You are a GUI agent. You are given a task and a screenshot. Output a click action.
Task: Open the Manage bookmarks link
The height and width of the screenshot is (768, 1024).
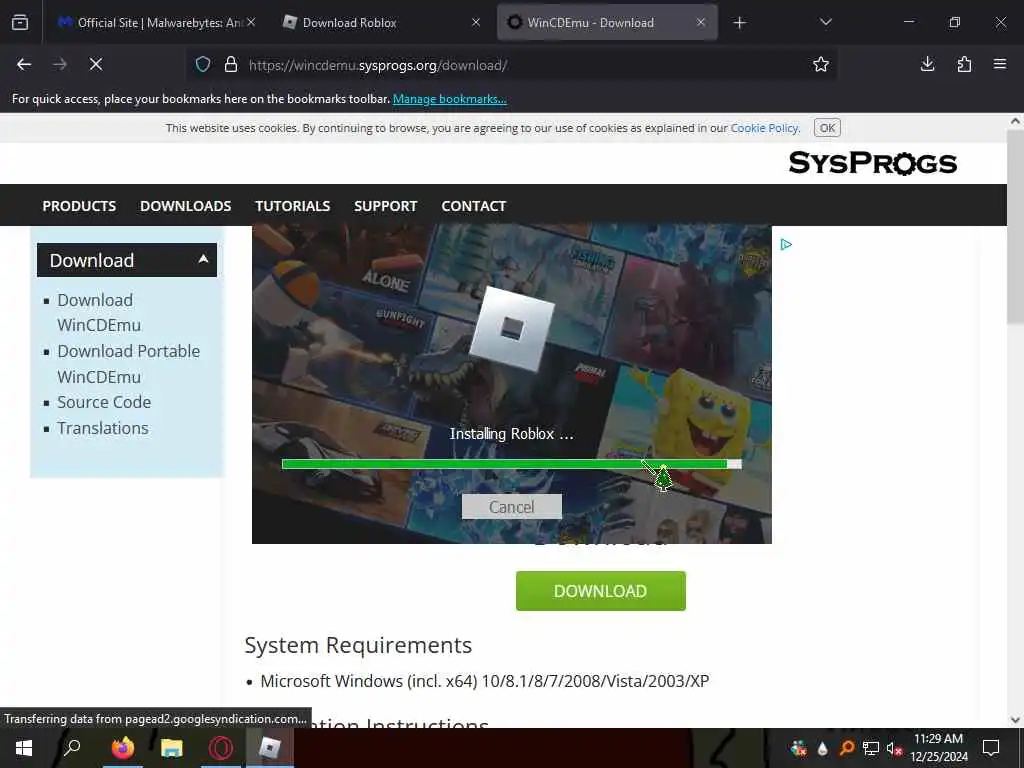click(449, 99)
